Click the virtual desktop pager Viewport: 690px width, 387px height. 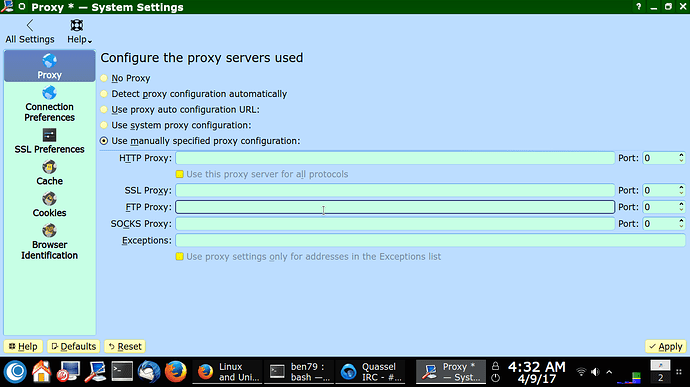click(660, 372)
